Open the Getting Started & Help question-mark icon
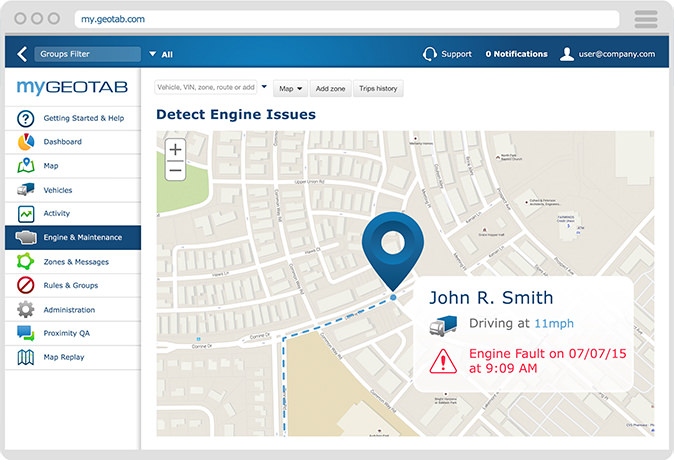Image resolution: width=674 pixels, height=460 pixels. (x=26, y=118)
